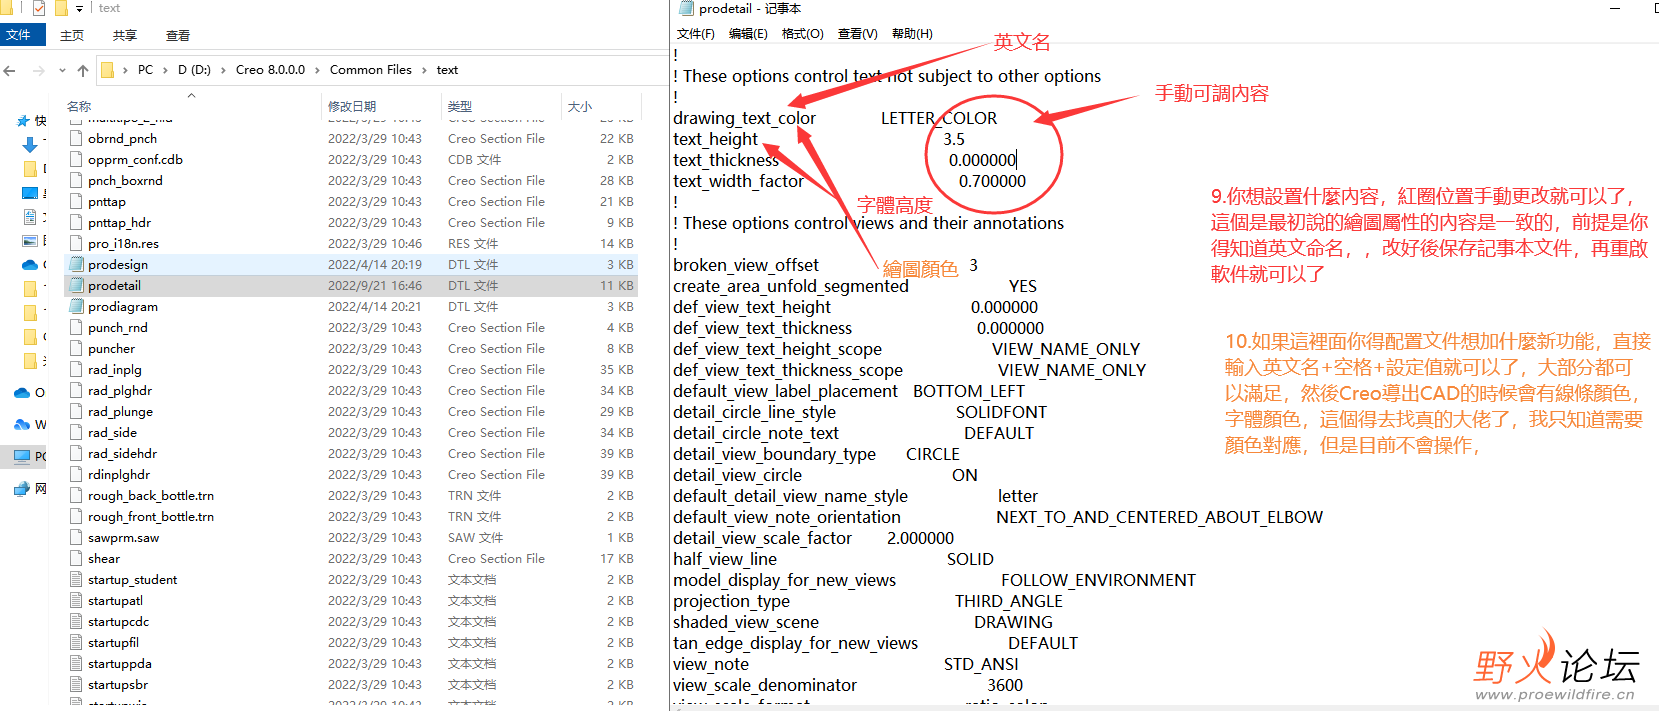Go up one folder level with the up arrow
This screenshot has width=1659, height=711.
click(83, 70)
